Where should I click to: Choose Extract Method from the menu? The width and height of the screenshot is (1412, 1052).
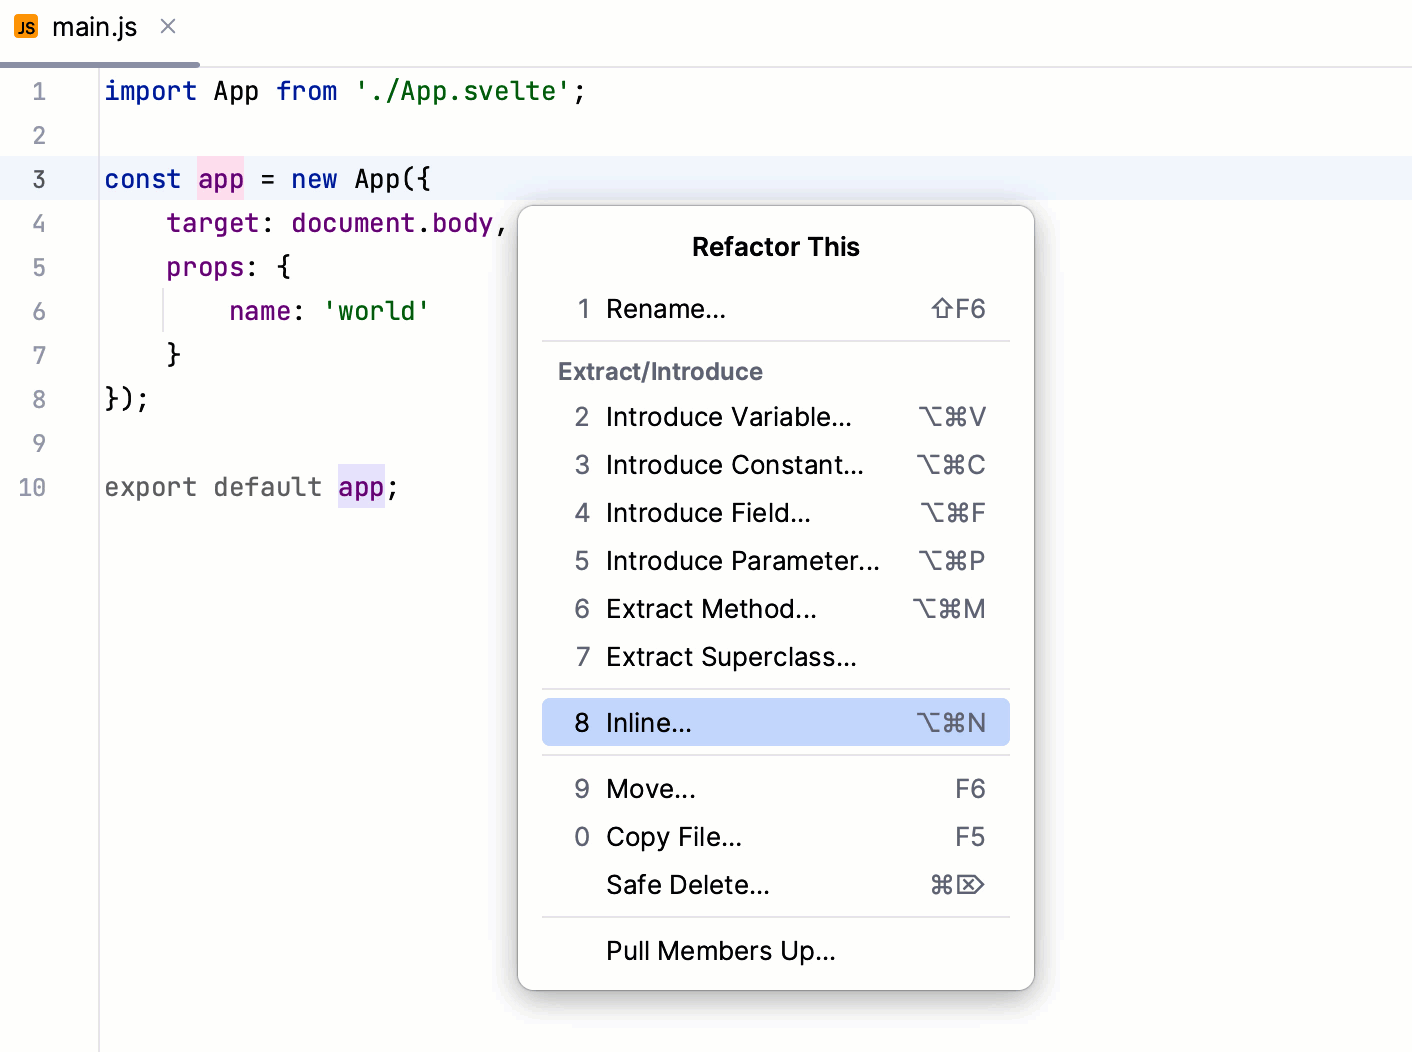tap(711, 609)
